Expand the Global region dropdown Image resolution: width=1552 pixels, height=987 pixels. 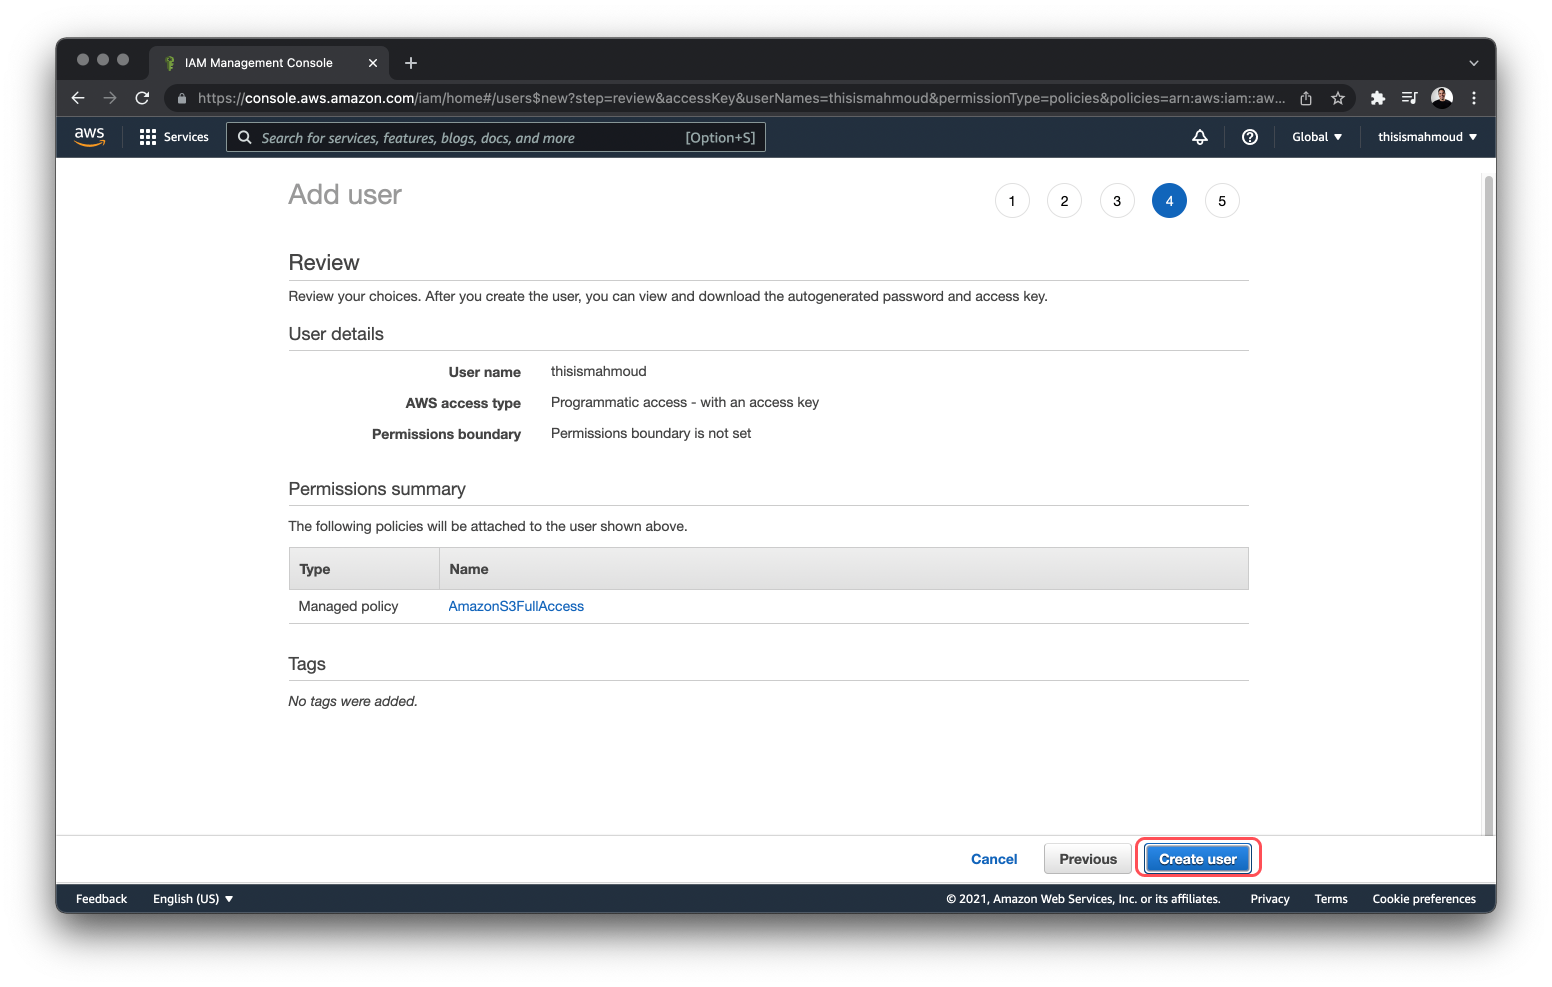[1316, 137]
